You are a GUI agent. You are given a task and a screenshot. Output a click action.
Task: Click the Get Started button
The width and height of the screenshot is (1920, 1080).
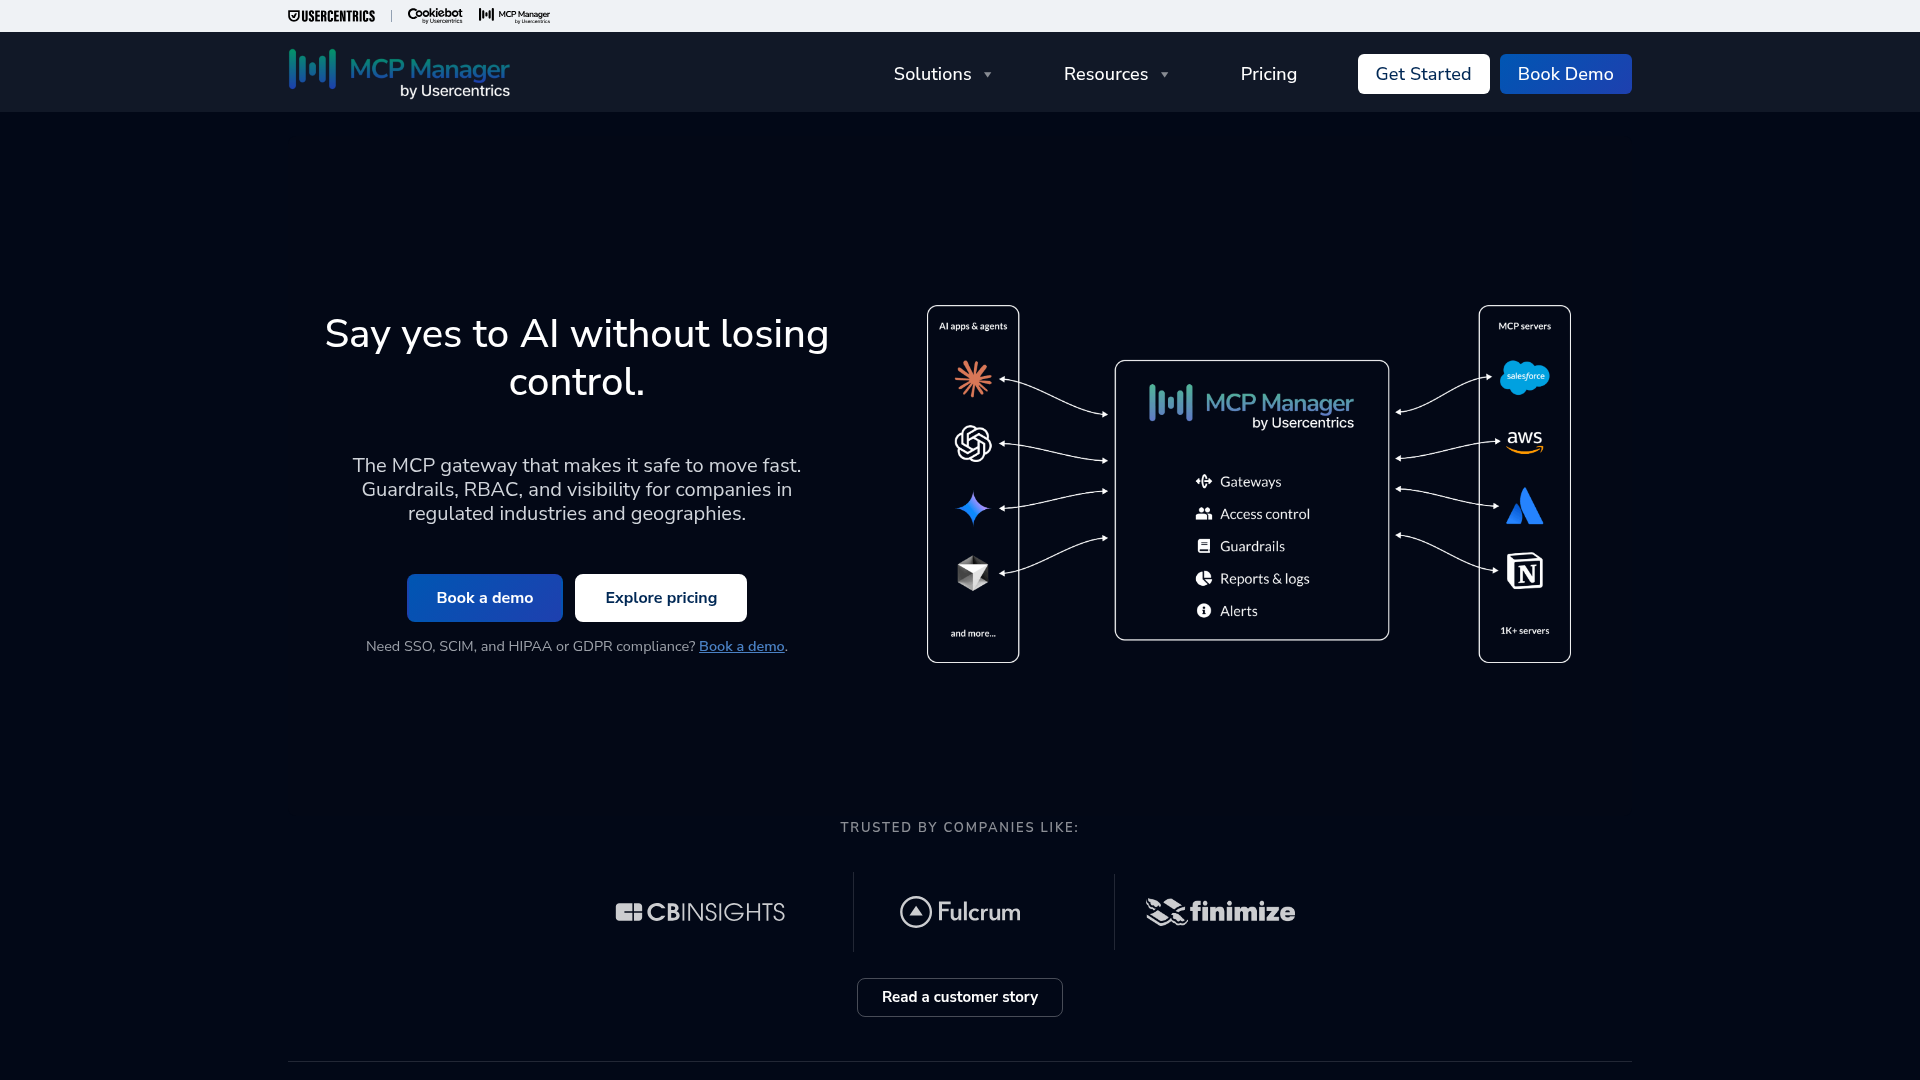pos(1424,74)
